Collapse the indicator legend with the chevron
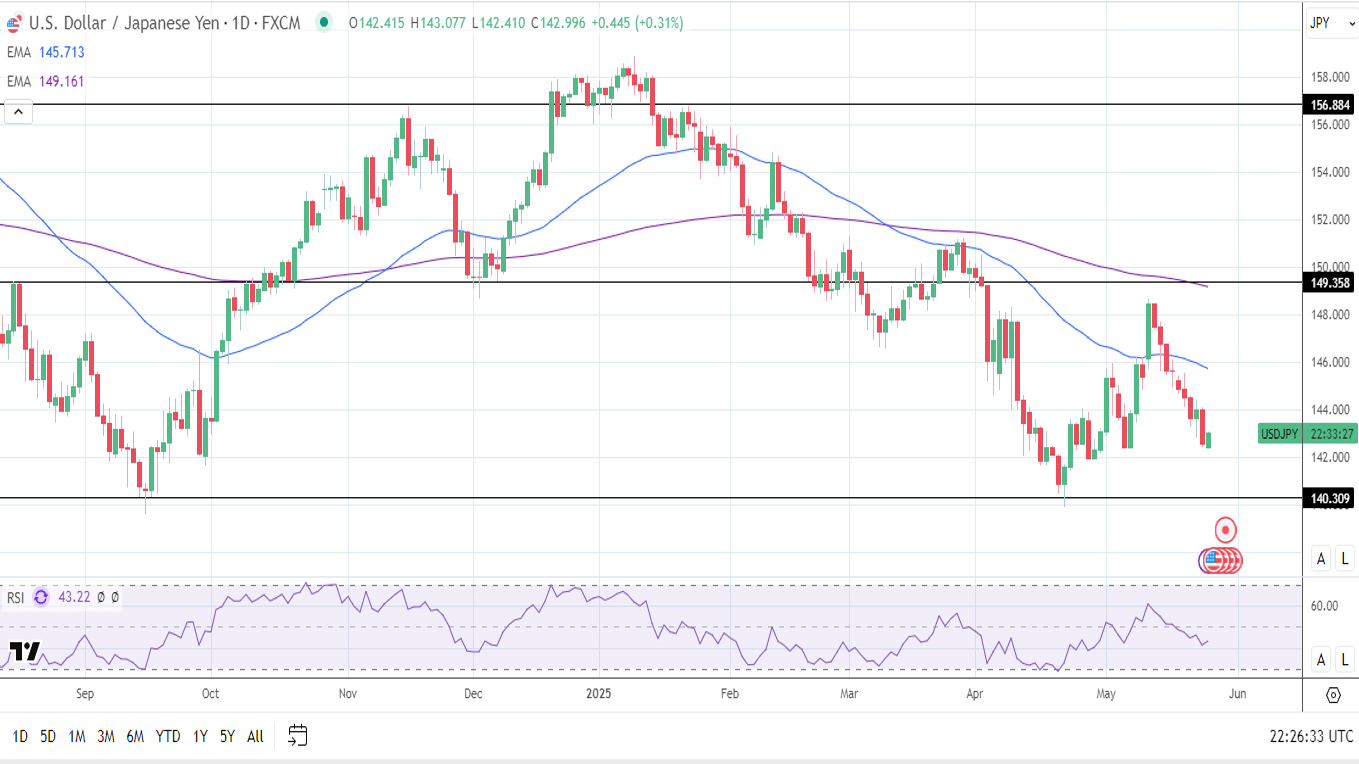This screenshot has height=764, width=1359. (18, 112)
